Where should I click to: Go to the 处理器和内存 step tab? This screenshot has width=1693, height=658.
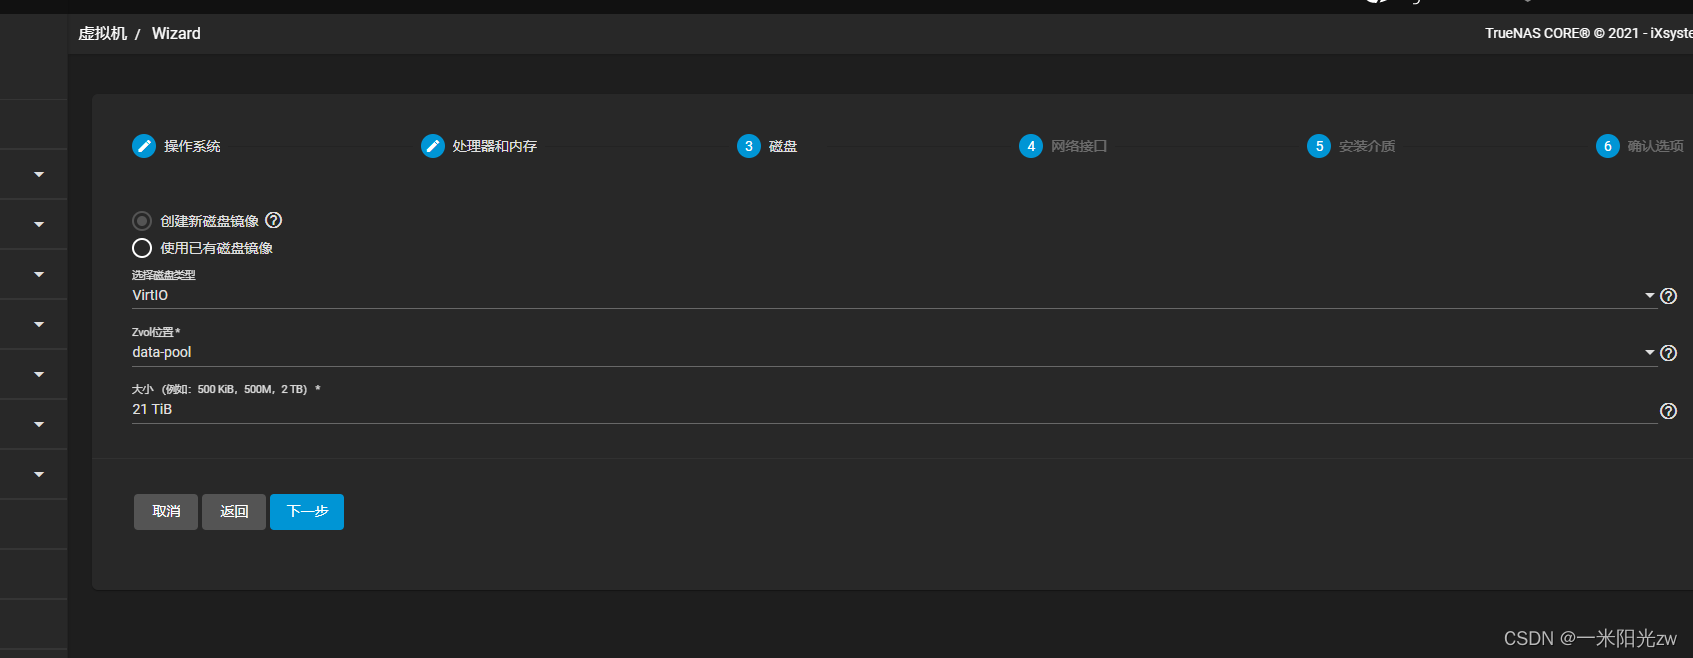click(x=494, y=146)
